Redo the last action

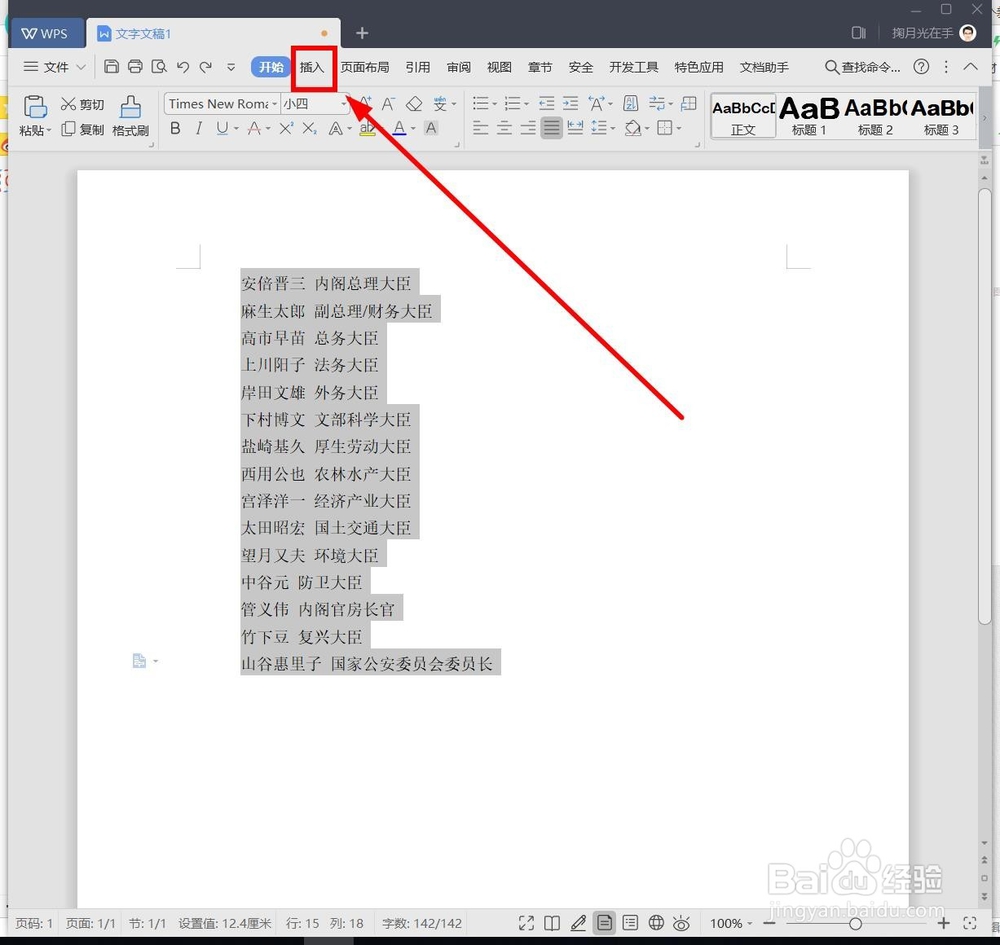coord(205,67)
